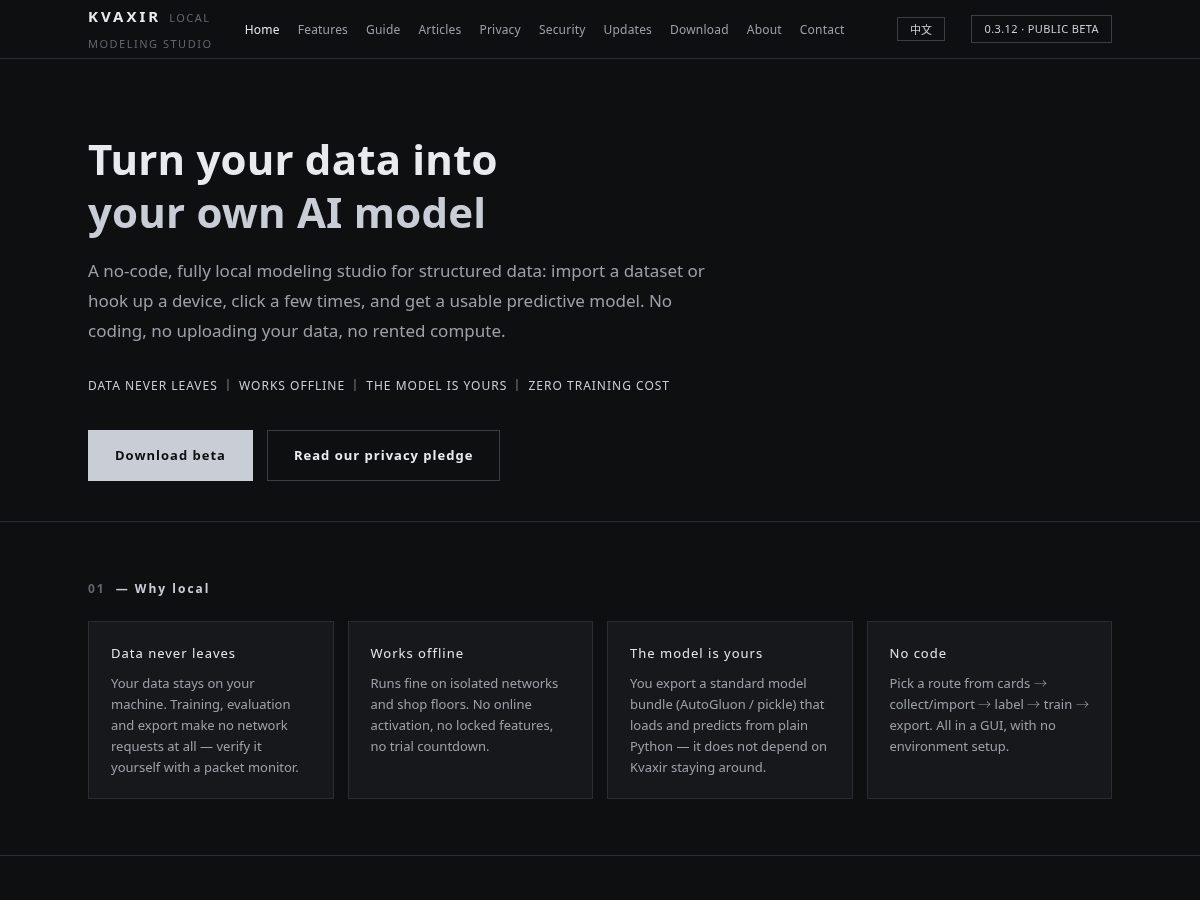This screenshot has width=1200, height=900.
Task: Click the ZERO TRAINING COST tagline
Action: coord(599,385)
